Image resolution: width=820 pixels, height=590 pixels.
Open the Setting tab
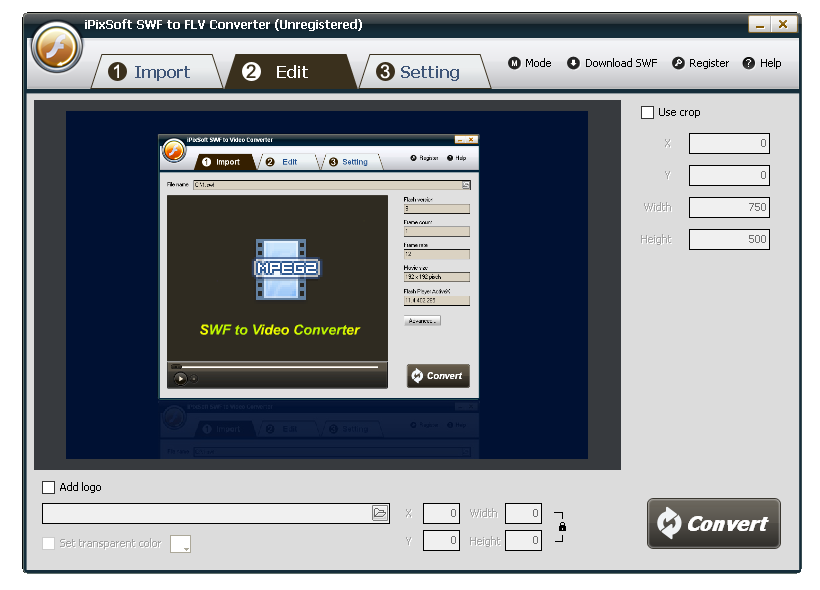pos(425,72)
